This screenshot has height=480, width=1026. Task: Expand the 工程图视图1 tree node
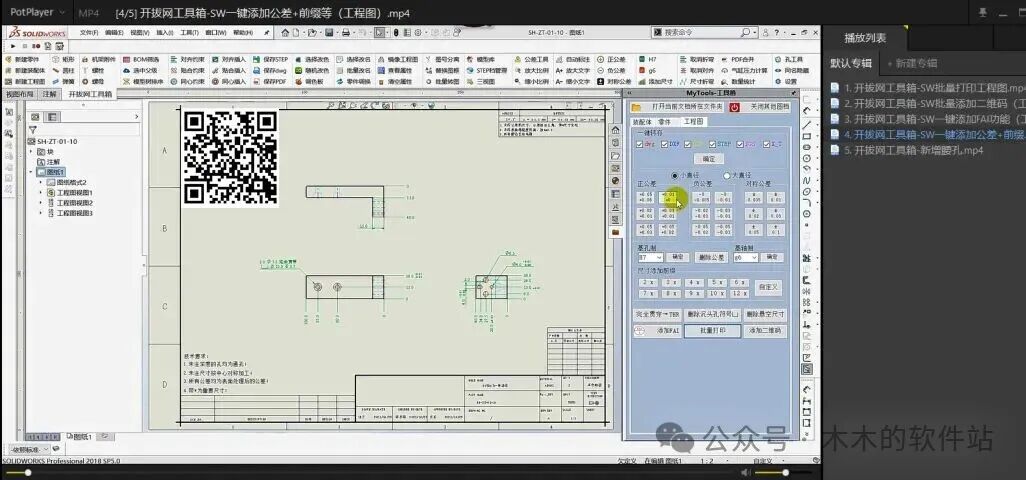point(40,192)
